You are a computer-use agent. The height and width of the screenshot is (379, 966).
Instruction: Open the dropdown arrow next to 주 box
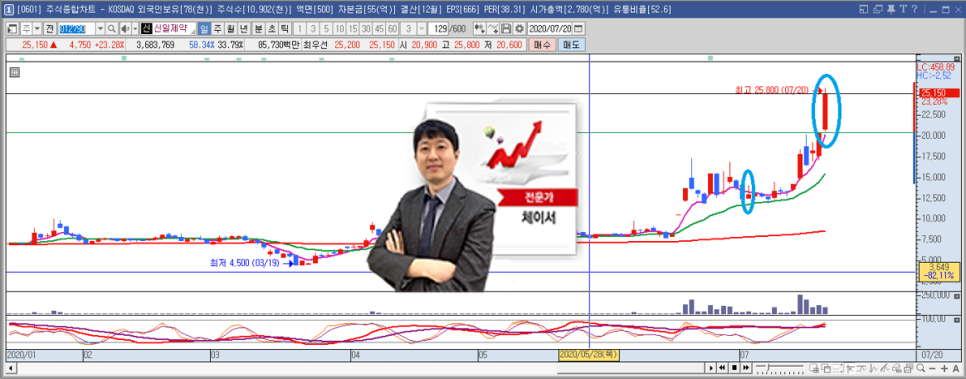tap(36, 29)
